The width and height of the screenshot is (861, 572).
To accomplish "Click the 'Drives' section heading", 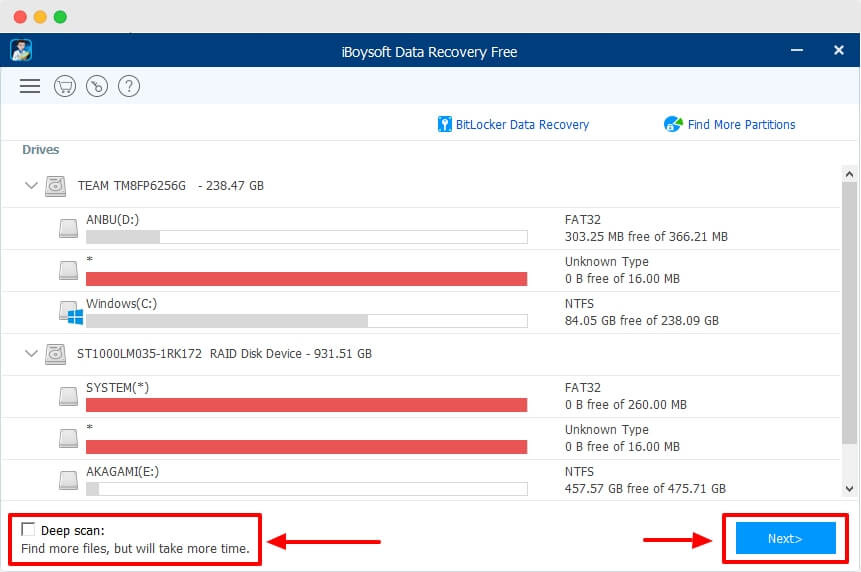I will (x=41, y=150).
